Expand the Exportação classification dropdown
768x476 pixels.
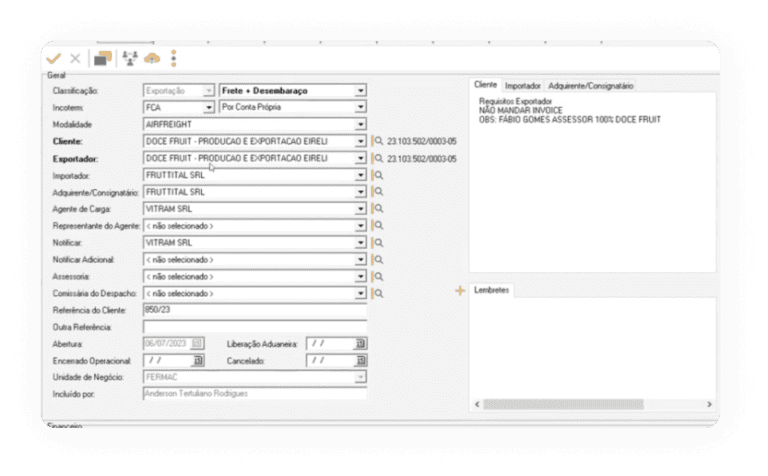(x=209, y=91)
